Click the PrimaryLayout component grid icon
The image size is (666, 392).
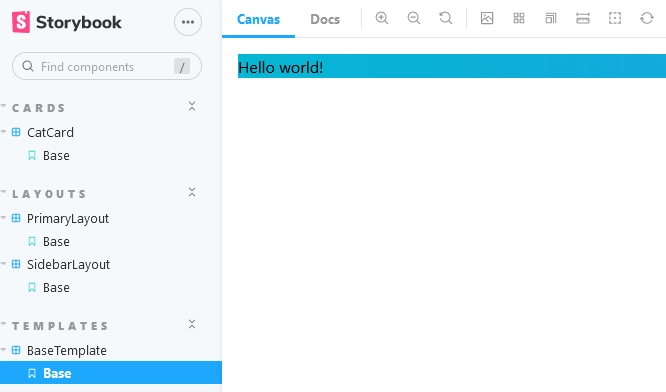[16, 218]
